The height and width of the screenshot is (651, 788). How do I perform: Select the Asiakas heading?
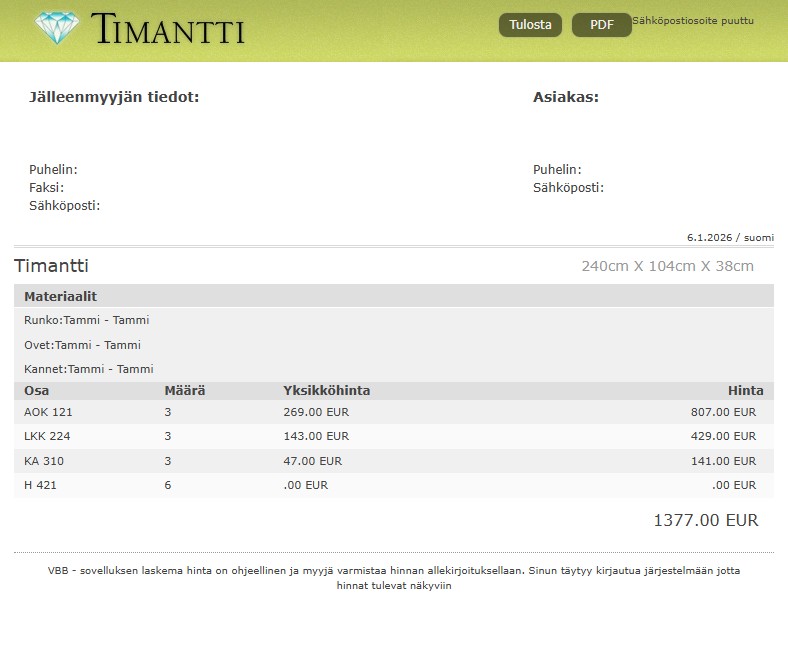point(565,97)
